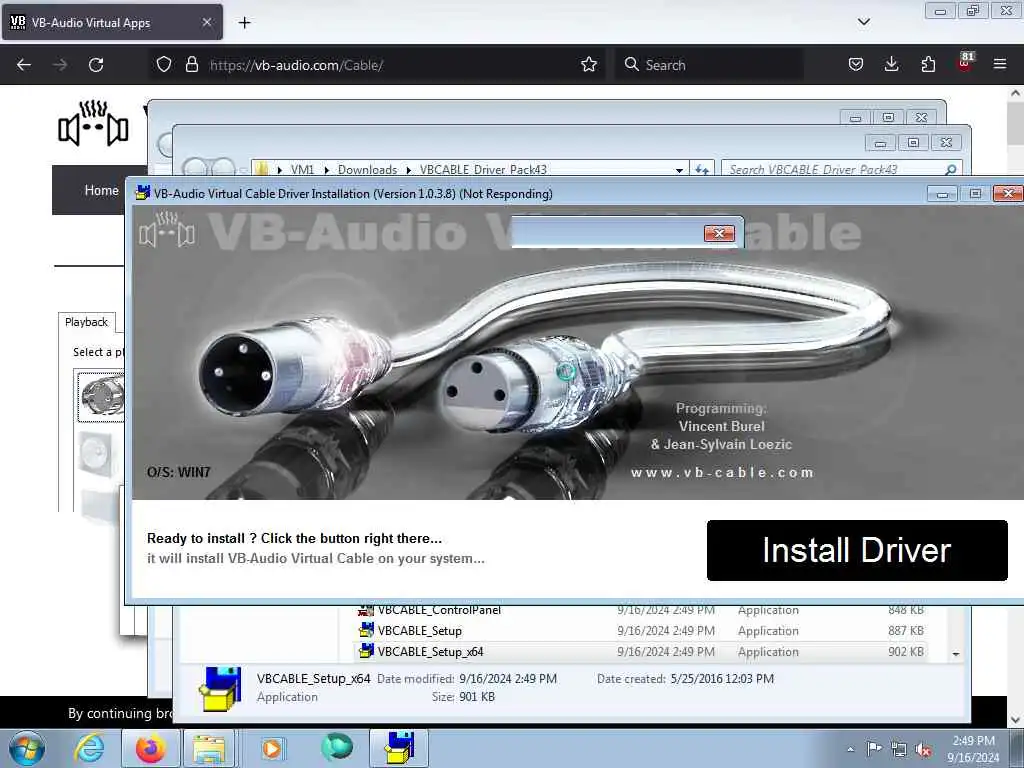
Task: Open the Windows Start menu
Action: point(27,748)
